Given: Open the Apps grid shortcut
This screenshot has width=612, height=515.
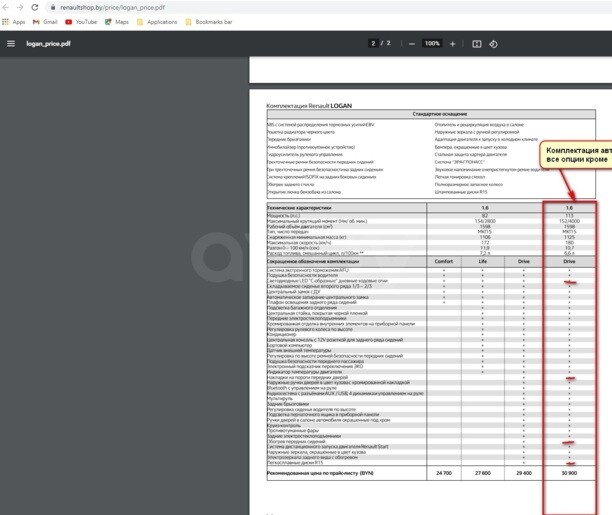Looking at the screenshot, I should [14, 22].
